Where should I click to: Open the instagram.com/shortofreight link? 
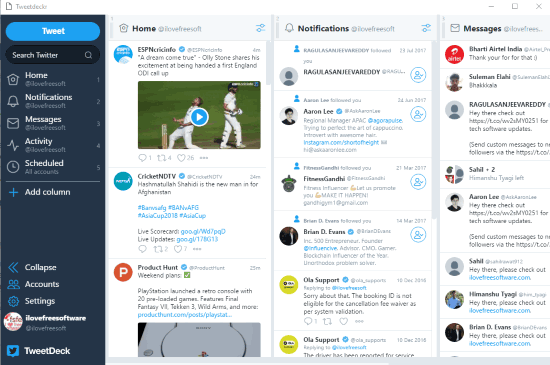pyautogui.click(x=341, y=142)
